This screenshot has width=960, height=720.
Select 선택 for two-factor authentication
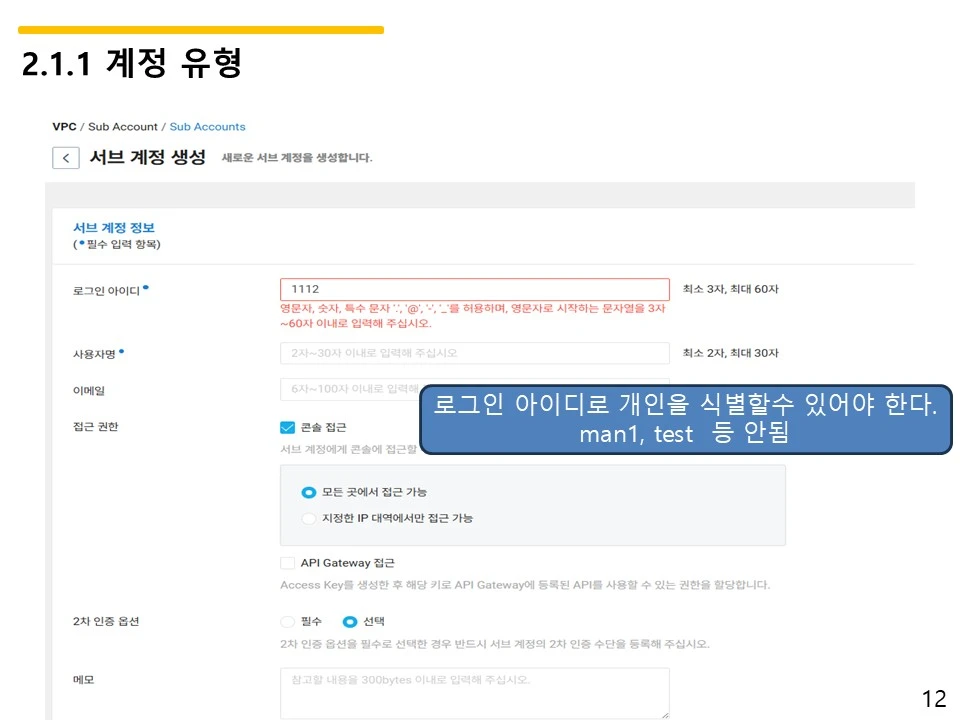(x=352, y=621)
